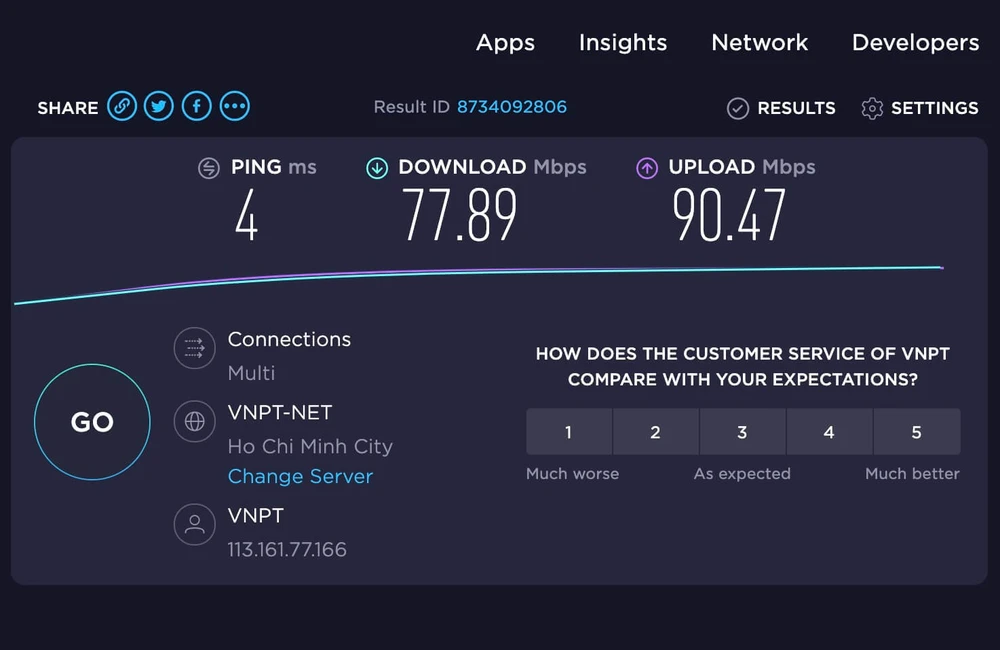
Task: Open the Results checkmark icon
Action: click(x=737, y=108)
